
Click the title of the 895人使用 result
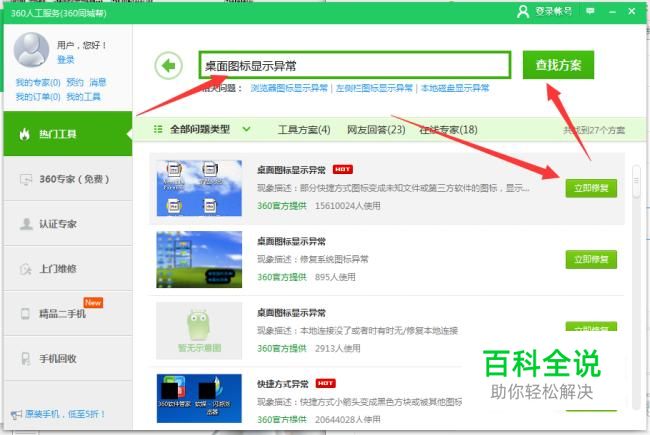(x=291, y=241)
